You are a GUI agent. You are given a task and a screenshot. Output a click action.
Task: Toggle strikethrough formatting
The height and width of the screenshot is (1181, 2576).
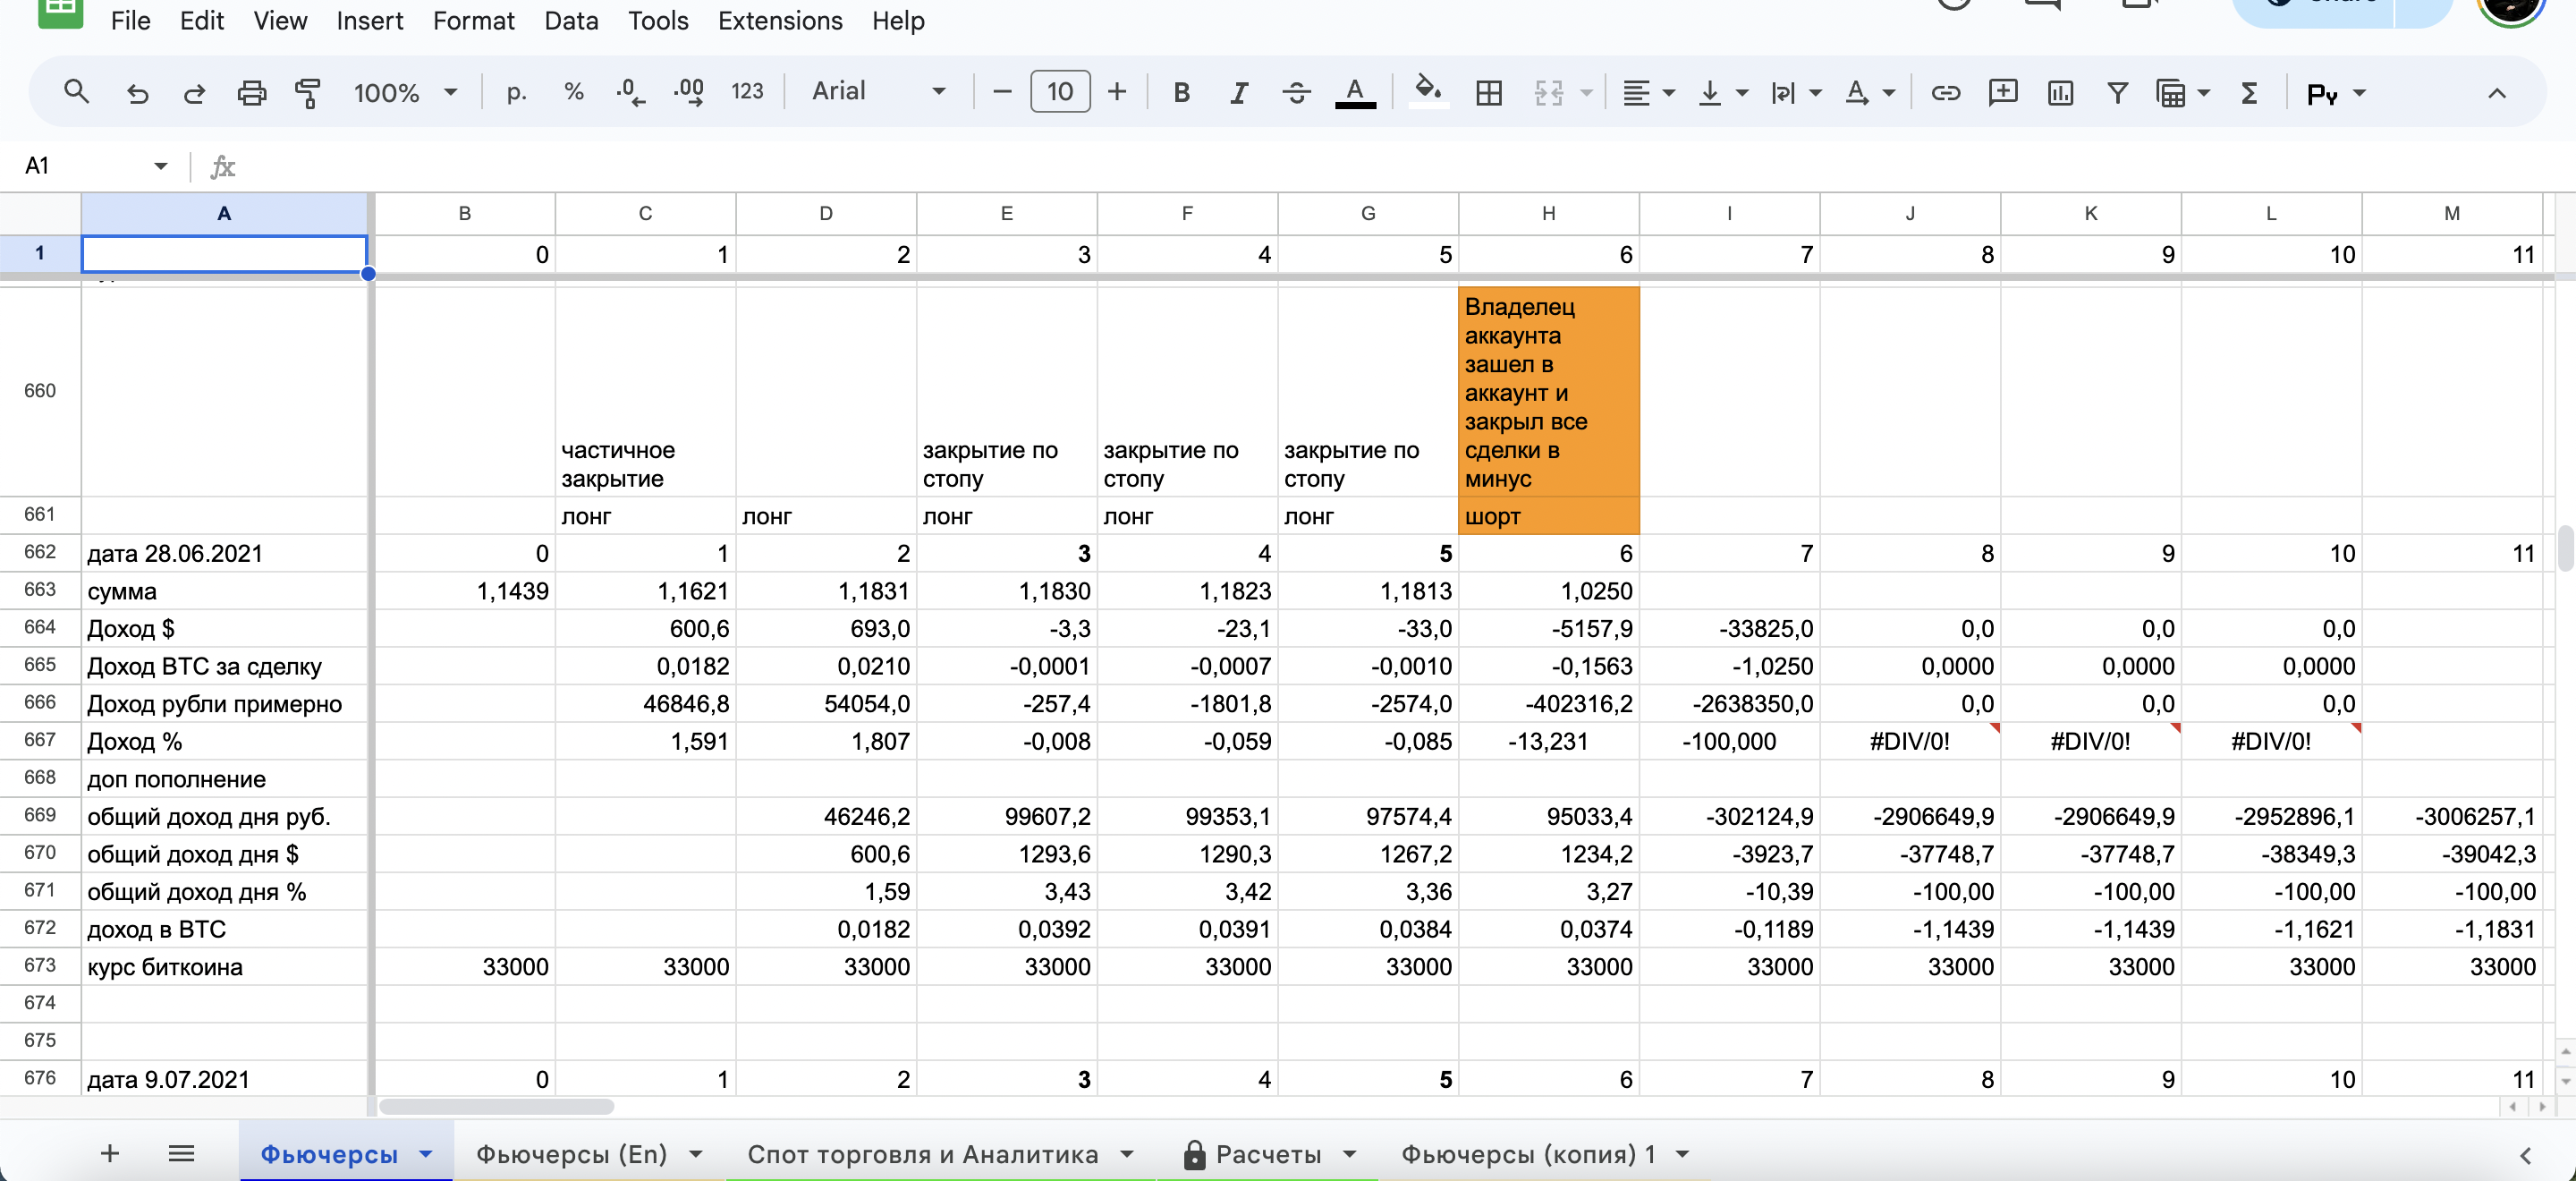(x=1296, y=92)
